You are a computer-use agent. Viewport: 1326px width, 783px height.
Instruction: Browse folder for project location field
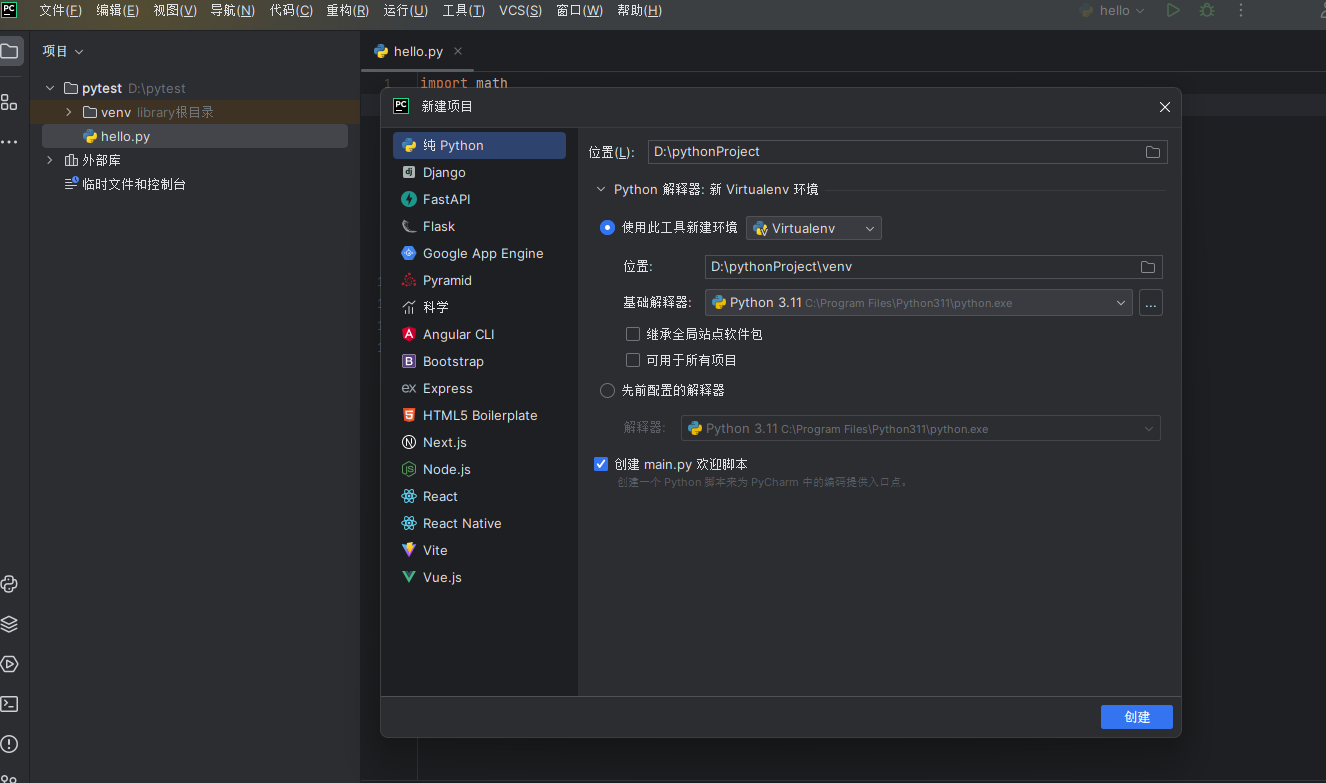pos(1153,152)
